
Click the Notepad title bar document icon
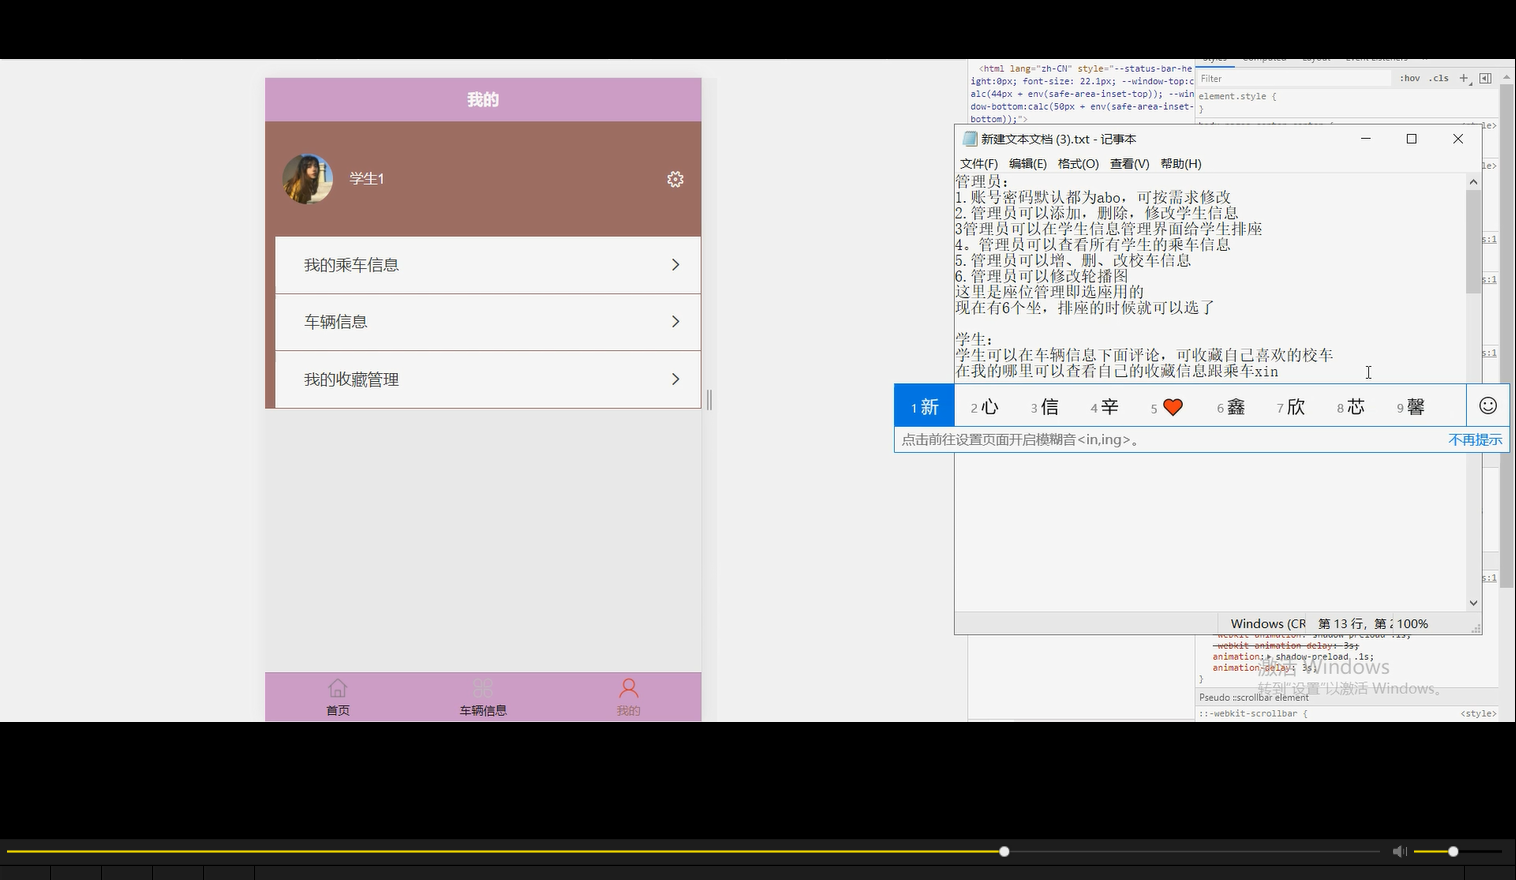969,139
